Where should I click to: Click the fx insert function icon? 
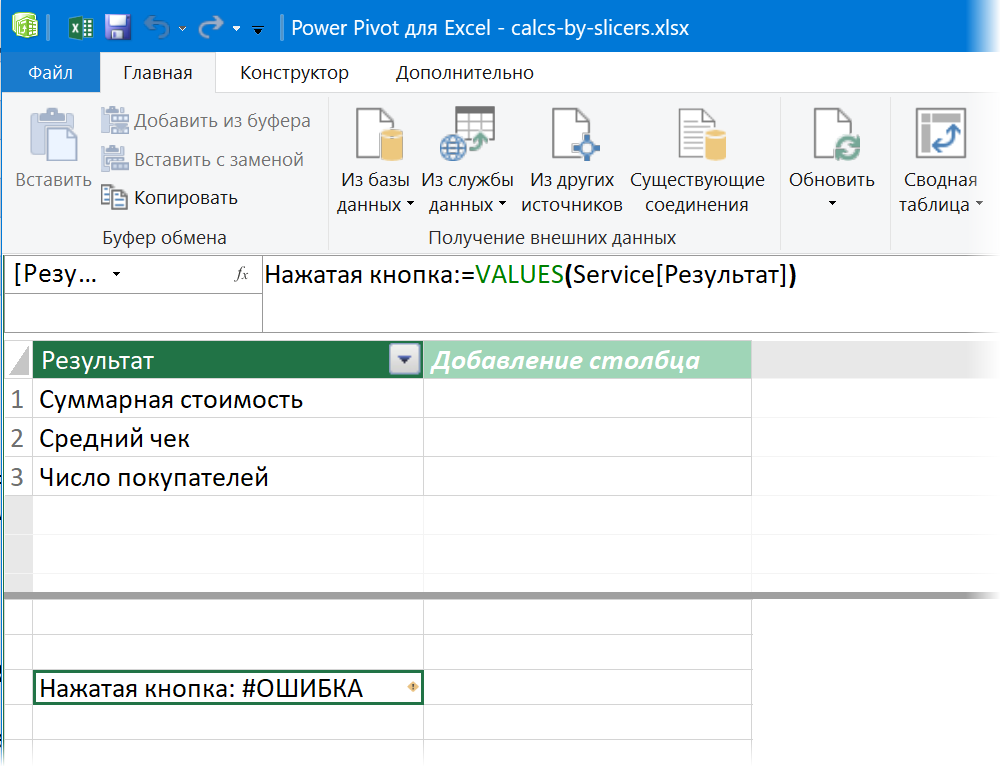pyautogui.click(x=241, y=275)
